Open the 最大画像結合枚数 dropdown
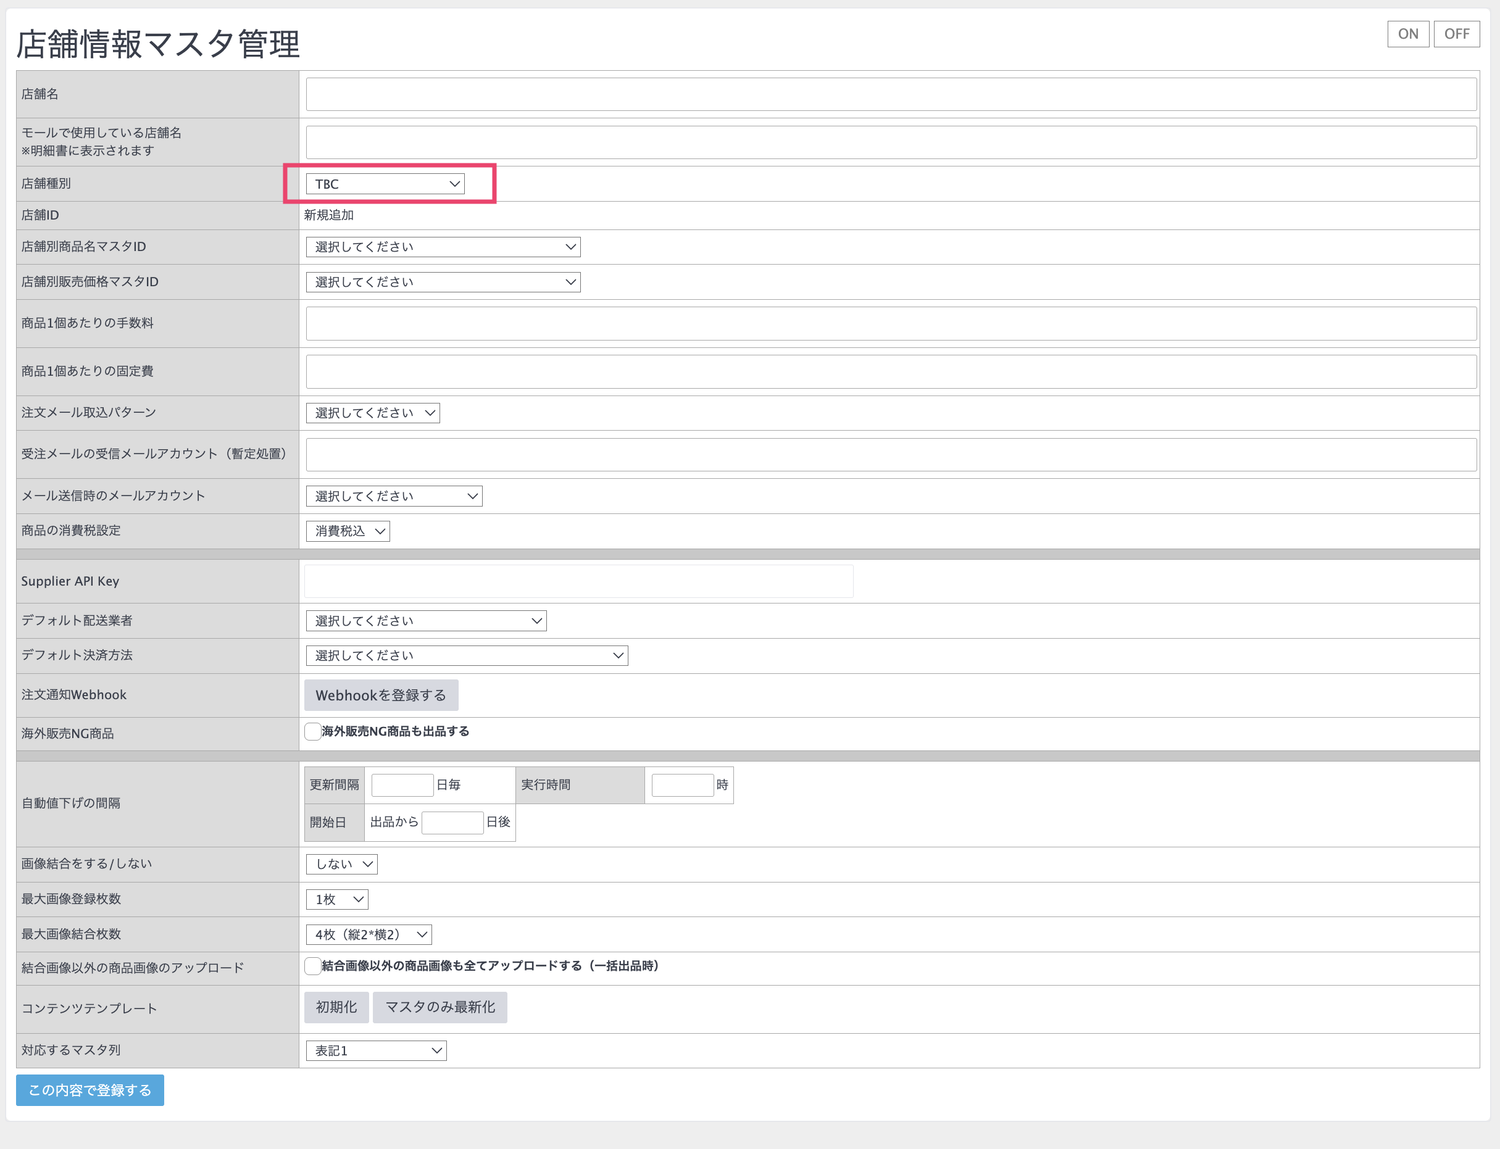This screenshot has height=1149, width=1500. tap(369, 935)
